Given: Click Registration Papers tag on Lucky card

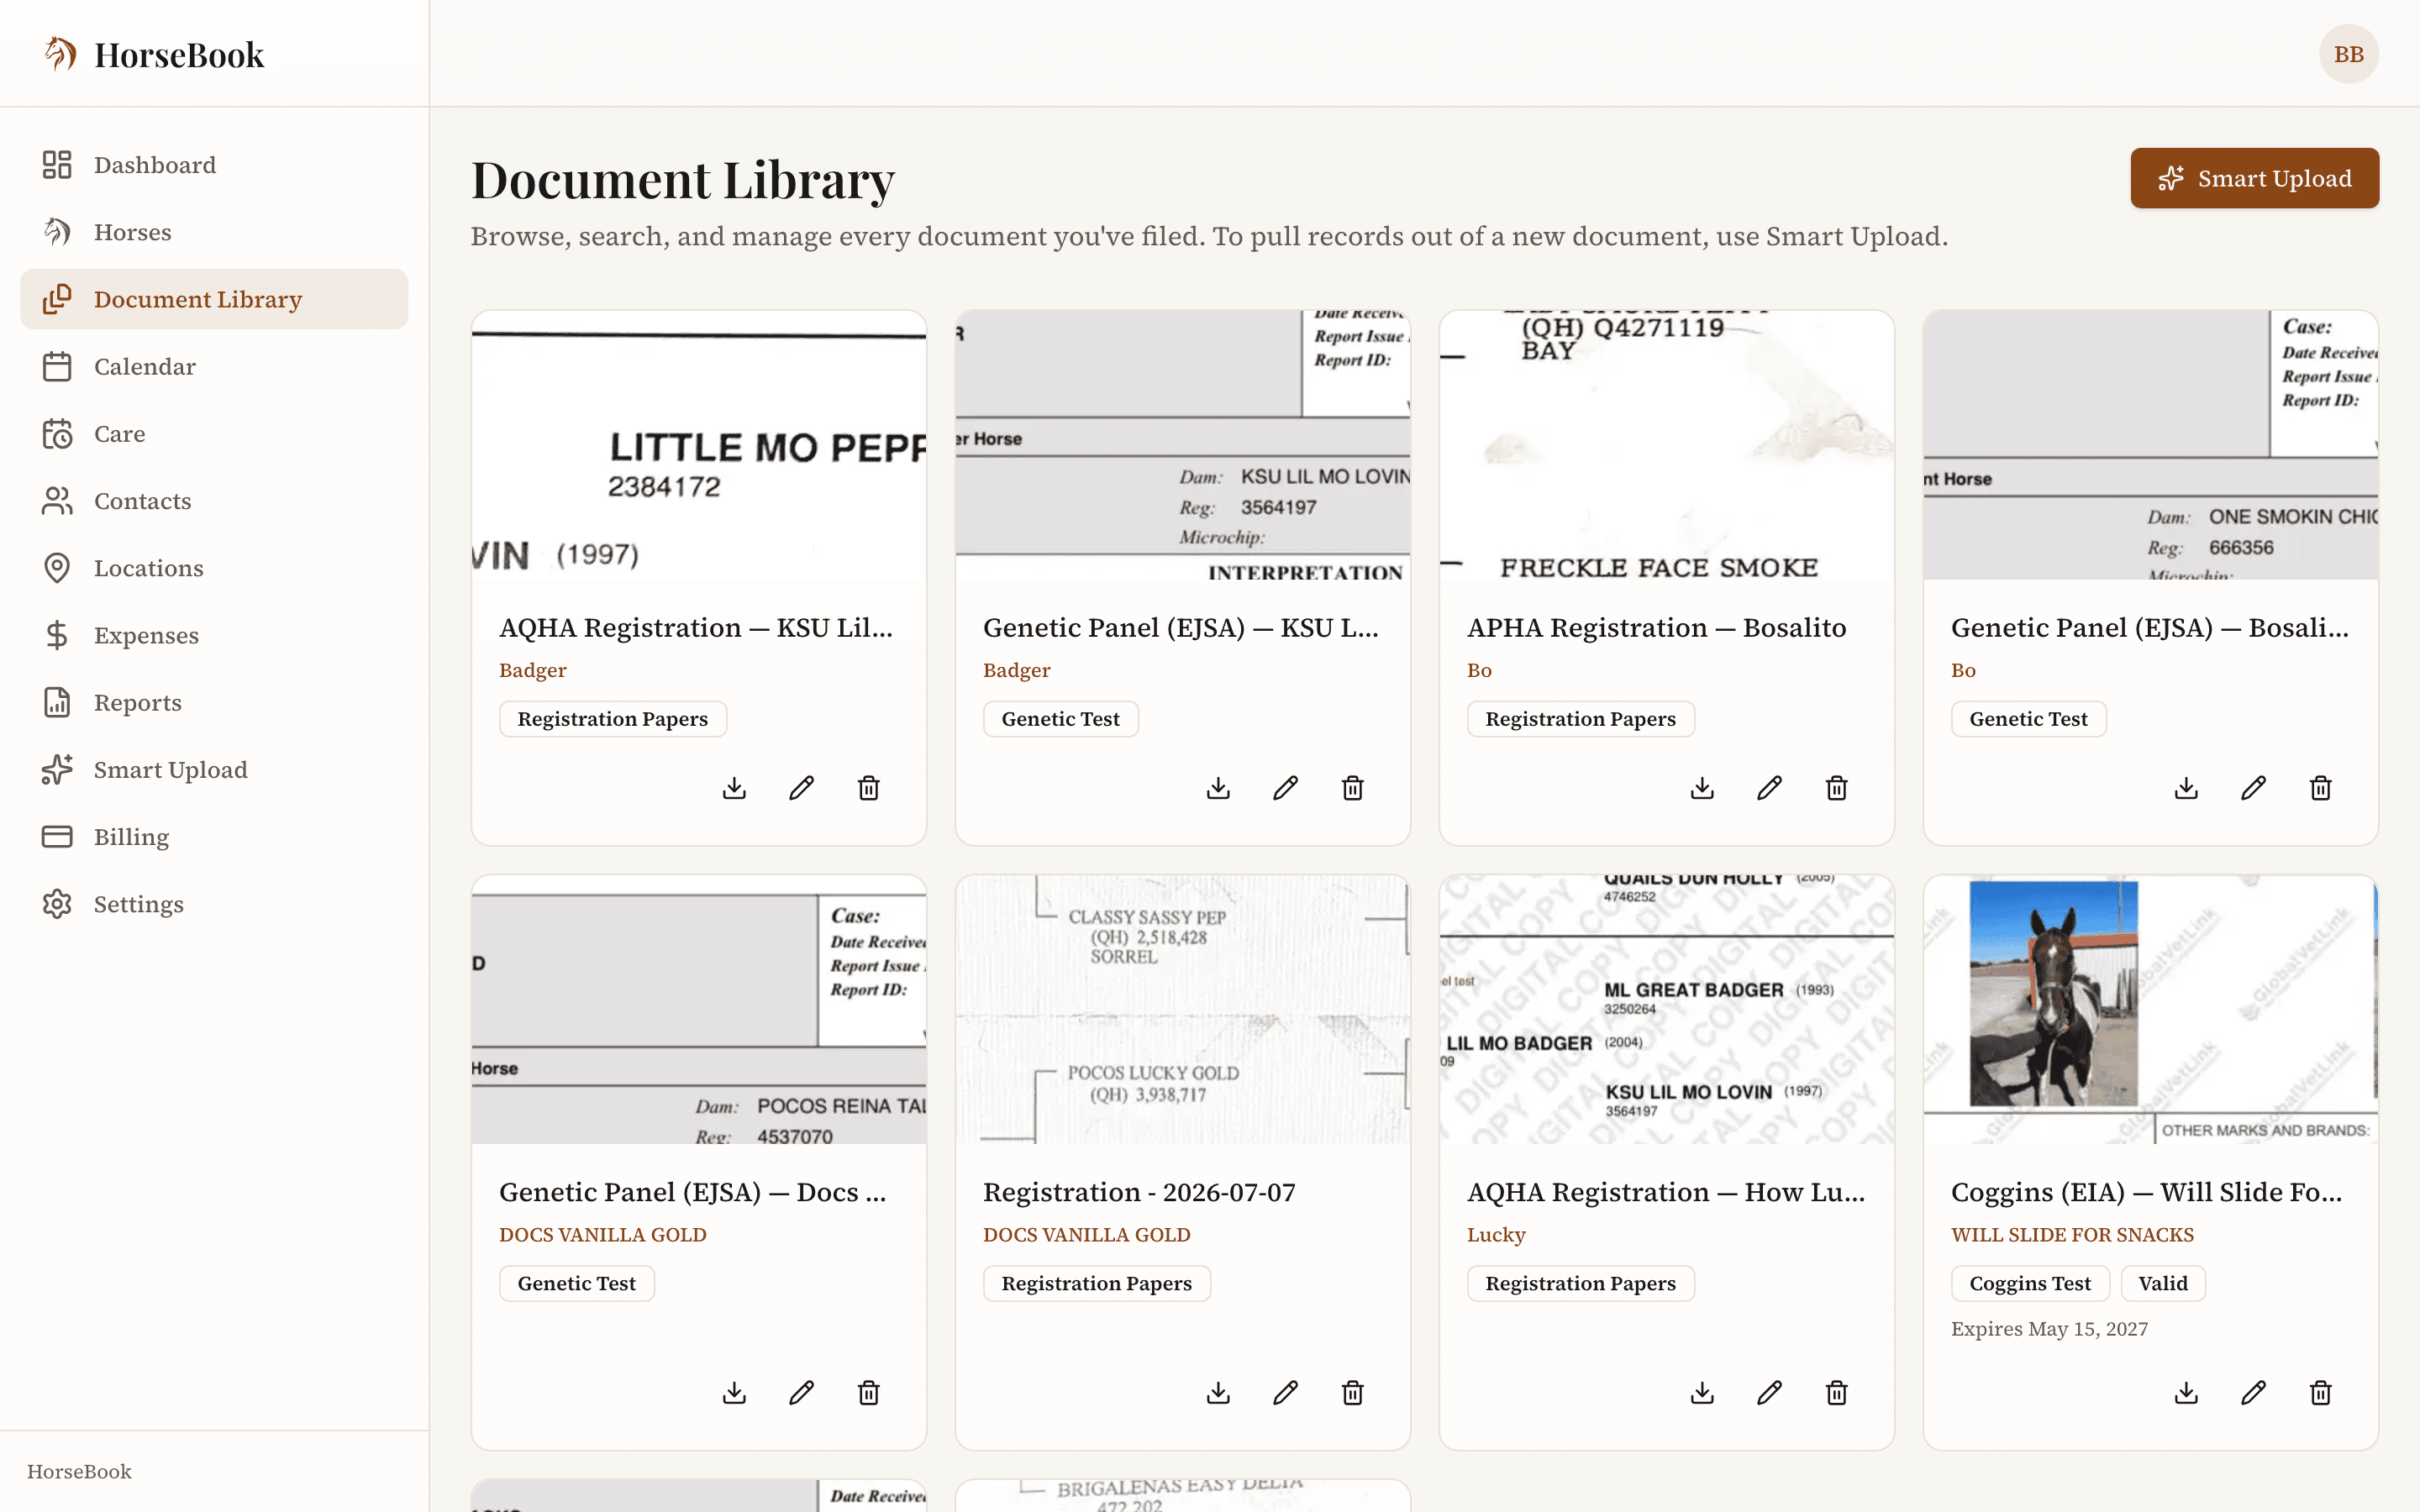Looking at the screenshot, I should point(1580,1283).
